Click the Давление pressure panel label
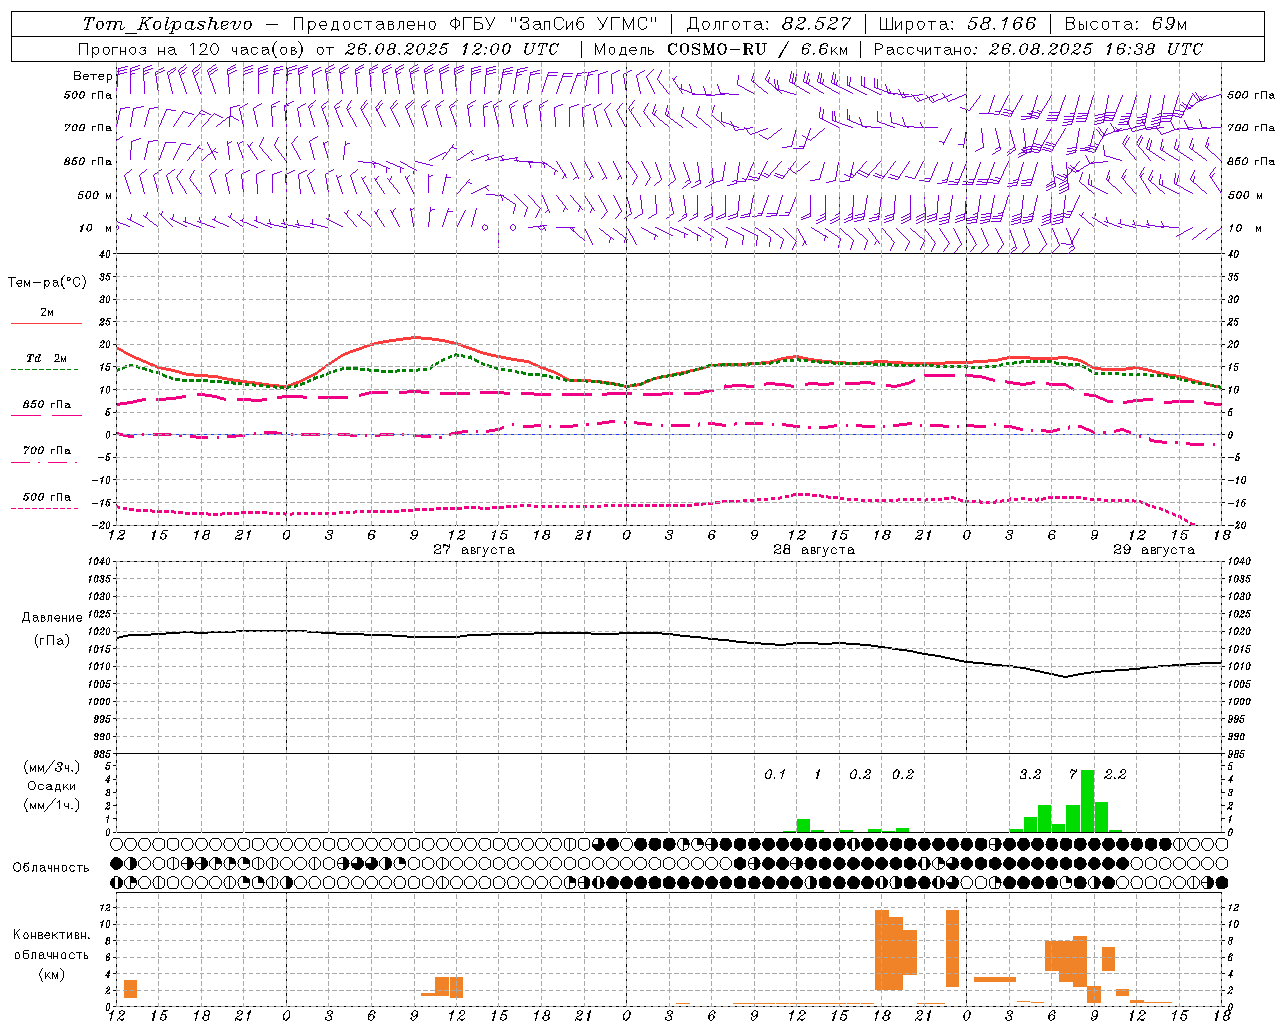Screen dimensions: 1280x1024 (52, 618)
